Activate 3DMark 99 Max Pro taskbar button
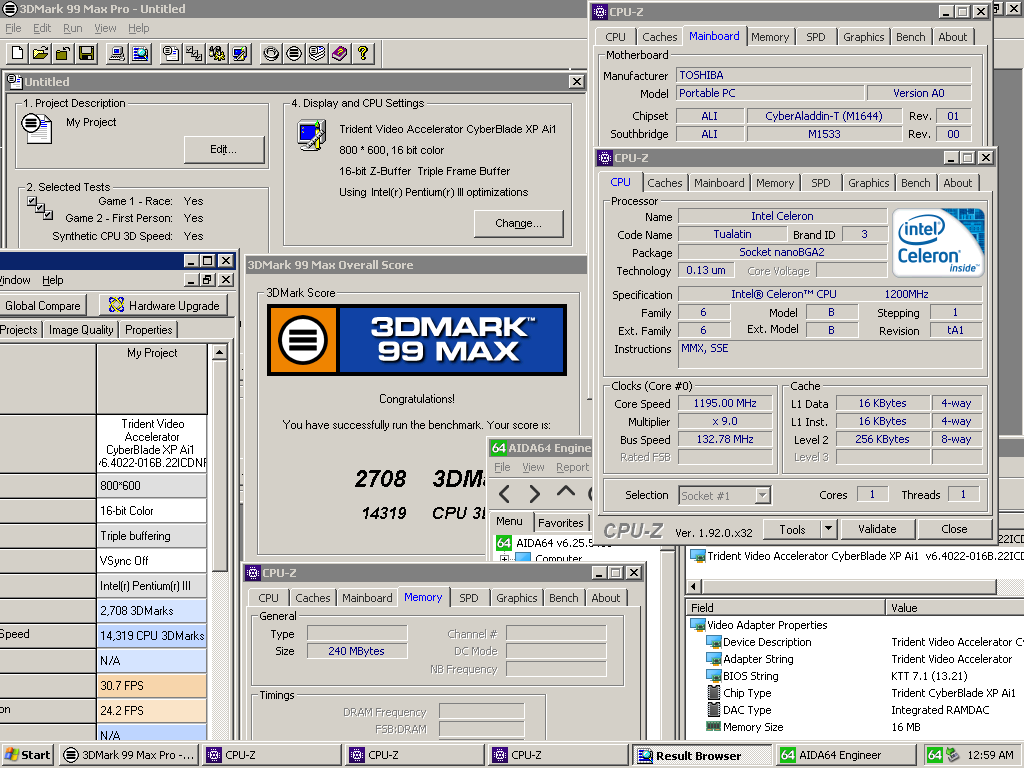 (130, 755)
